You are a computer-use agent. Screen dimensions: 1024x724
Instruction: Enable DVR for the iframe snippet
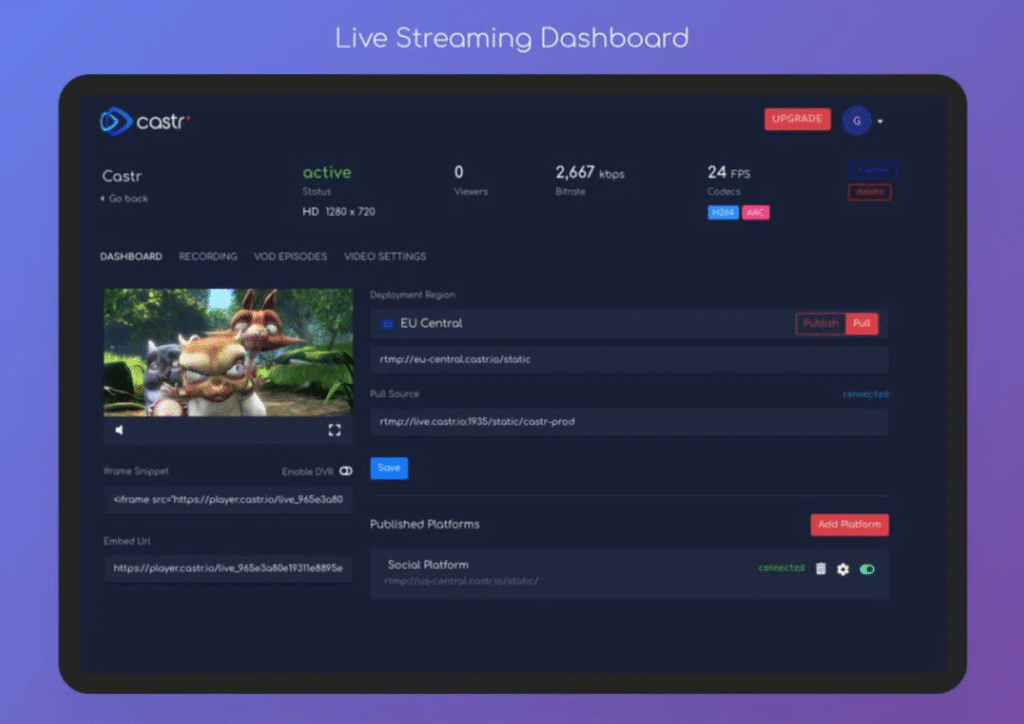click(x=345, y=471)
